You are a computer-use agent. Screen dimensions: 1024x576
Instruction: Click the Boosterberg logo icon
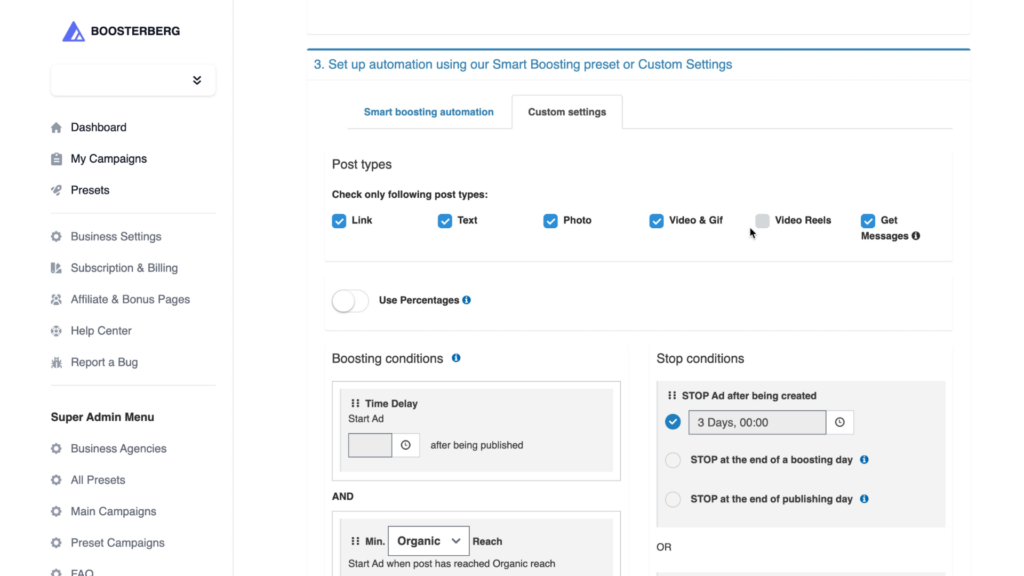[x=73, y=31]
